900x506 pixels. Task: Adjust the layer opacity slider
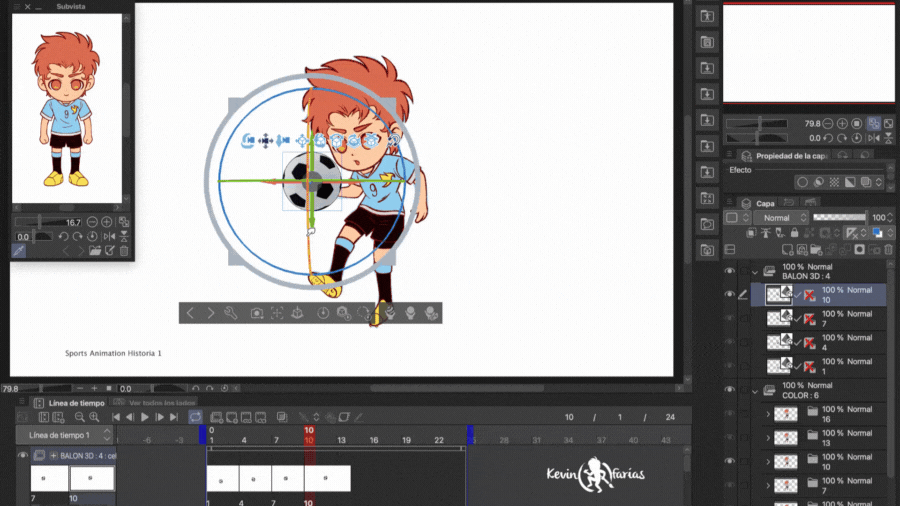pos(840,217)
